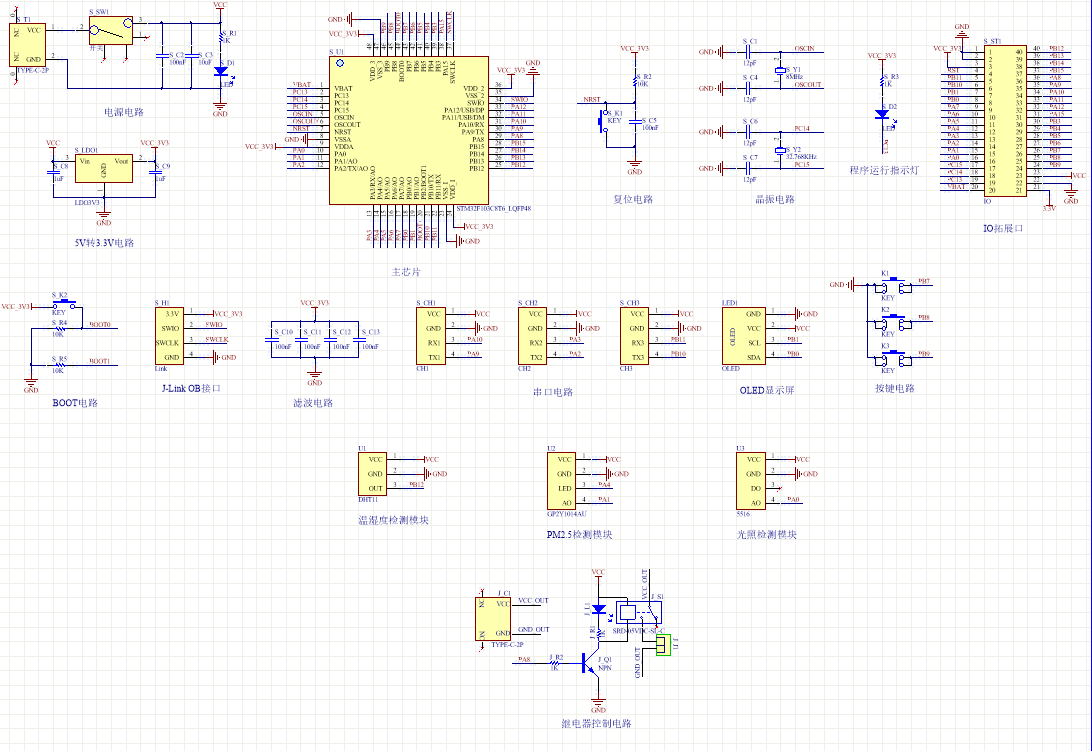Click the PM2.5检测模块 section title
This screenshot has width=1092, height=751.
[x=579, y=534]
